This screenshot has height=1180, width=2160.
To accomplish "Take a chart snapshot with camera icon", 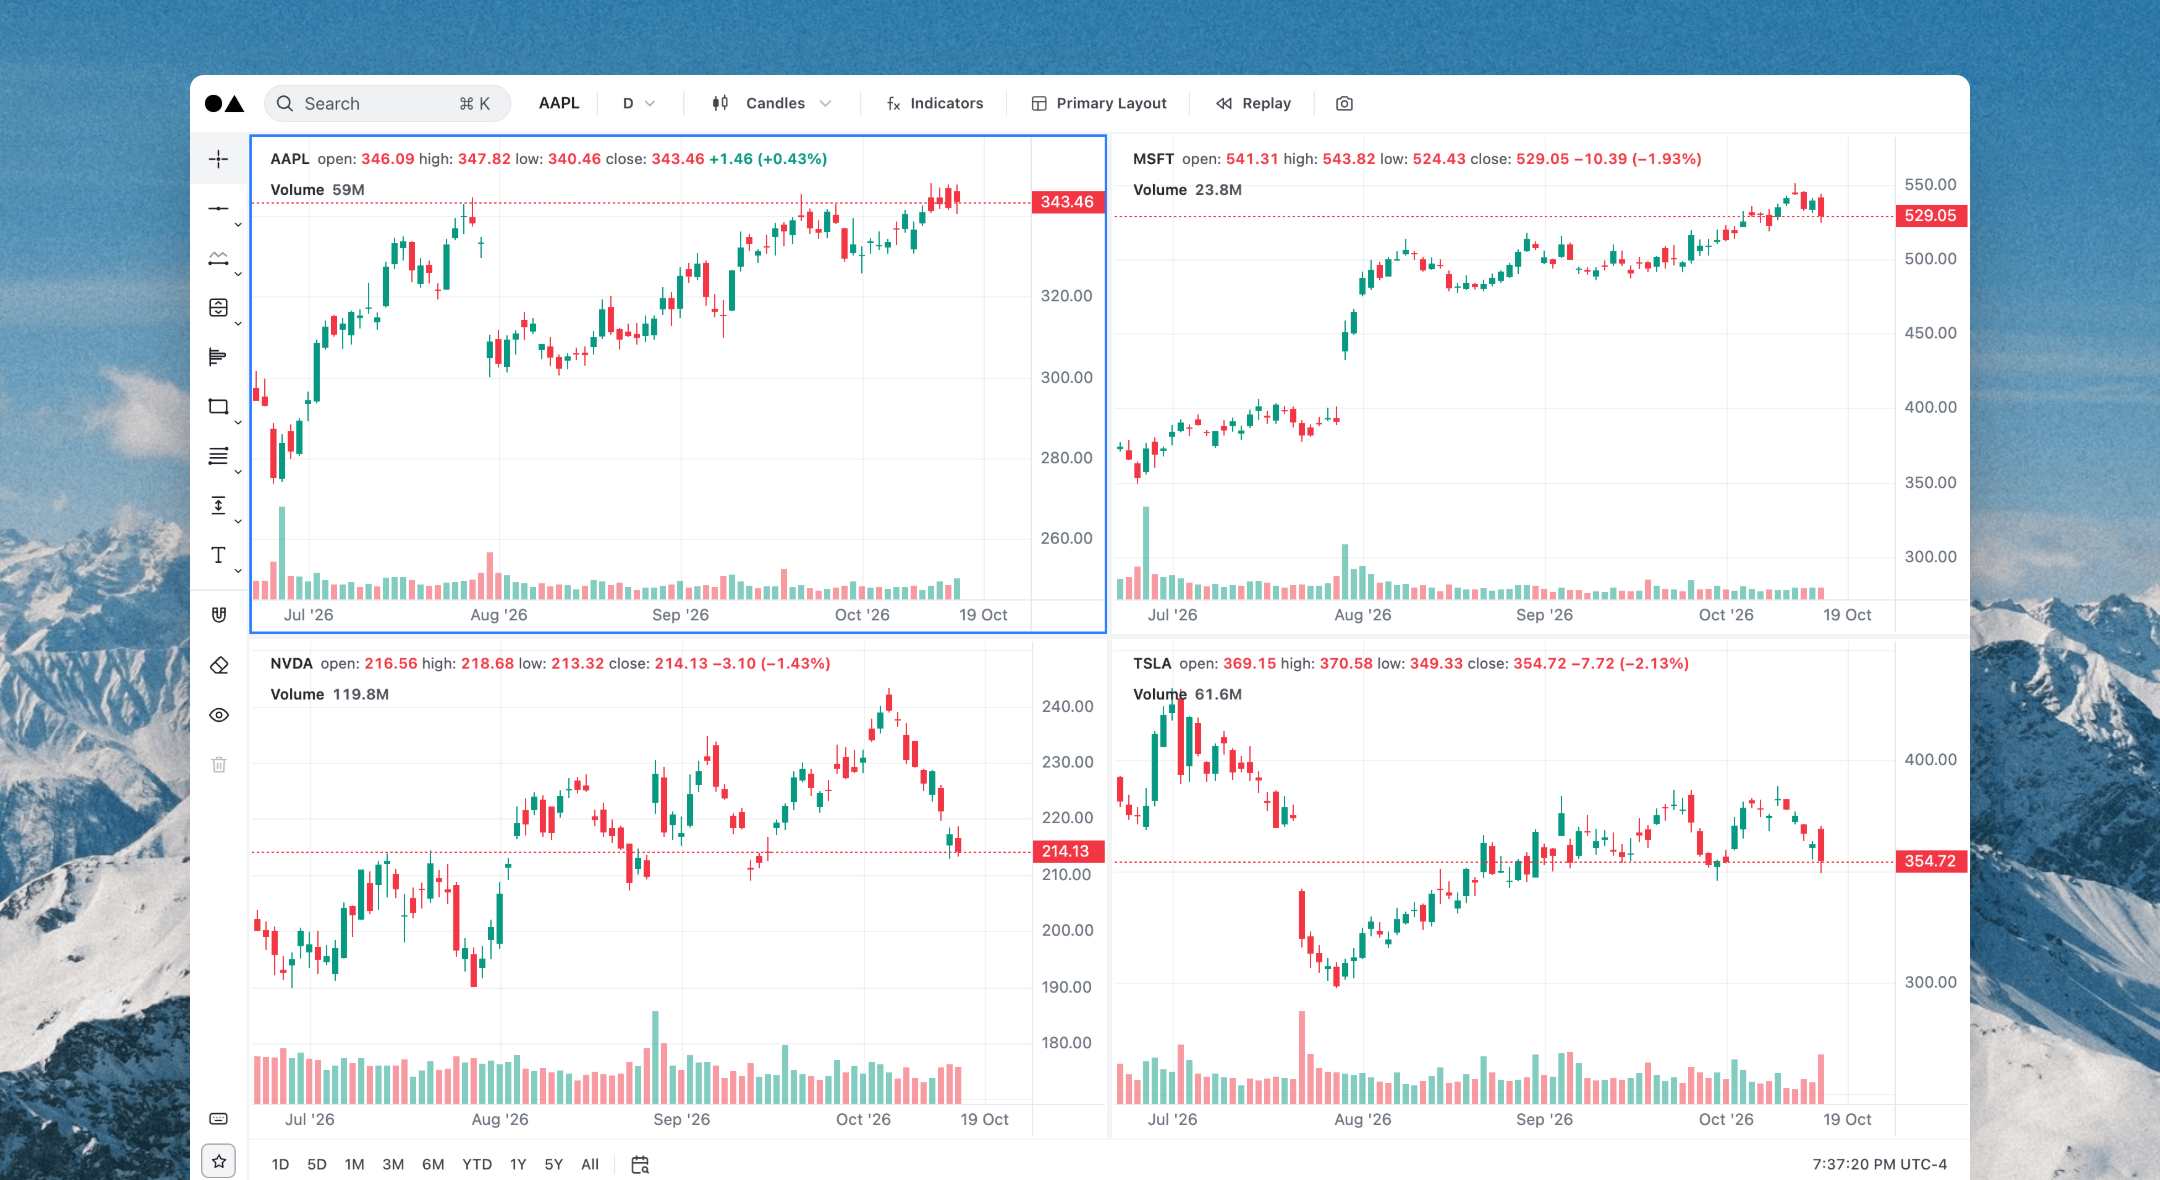I will point(1344,104).
